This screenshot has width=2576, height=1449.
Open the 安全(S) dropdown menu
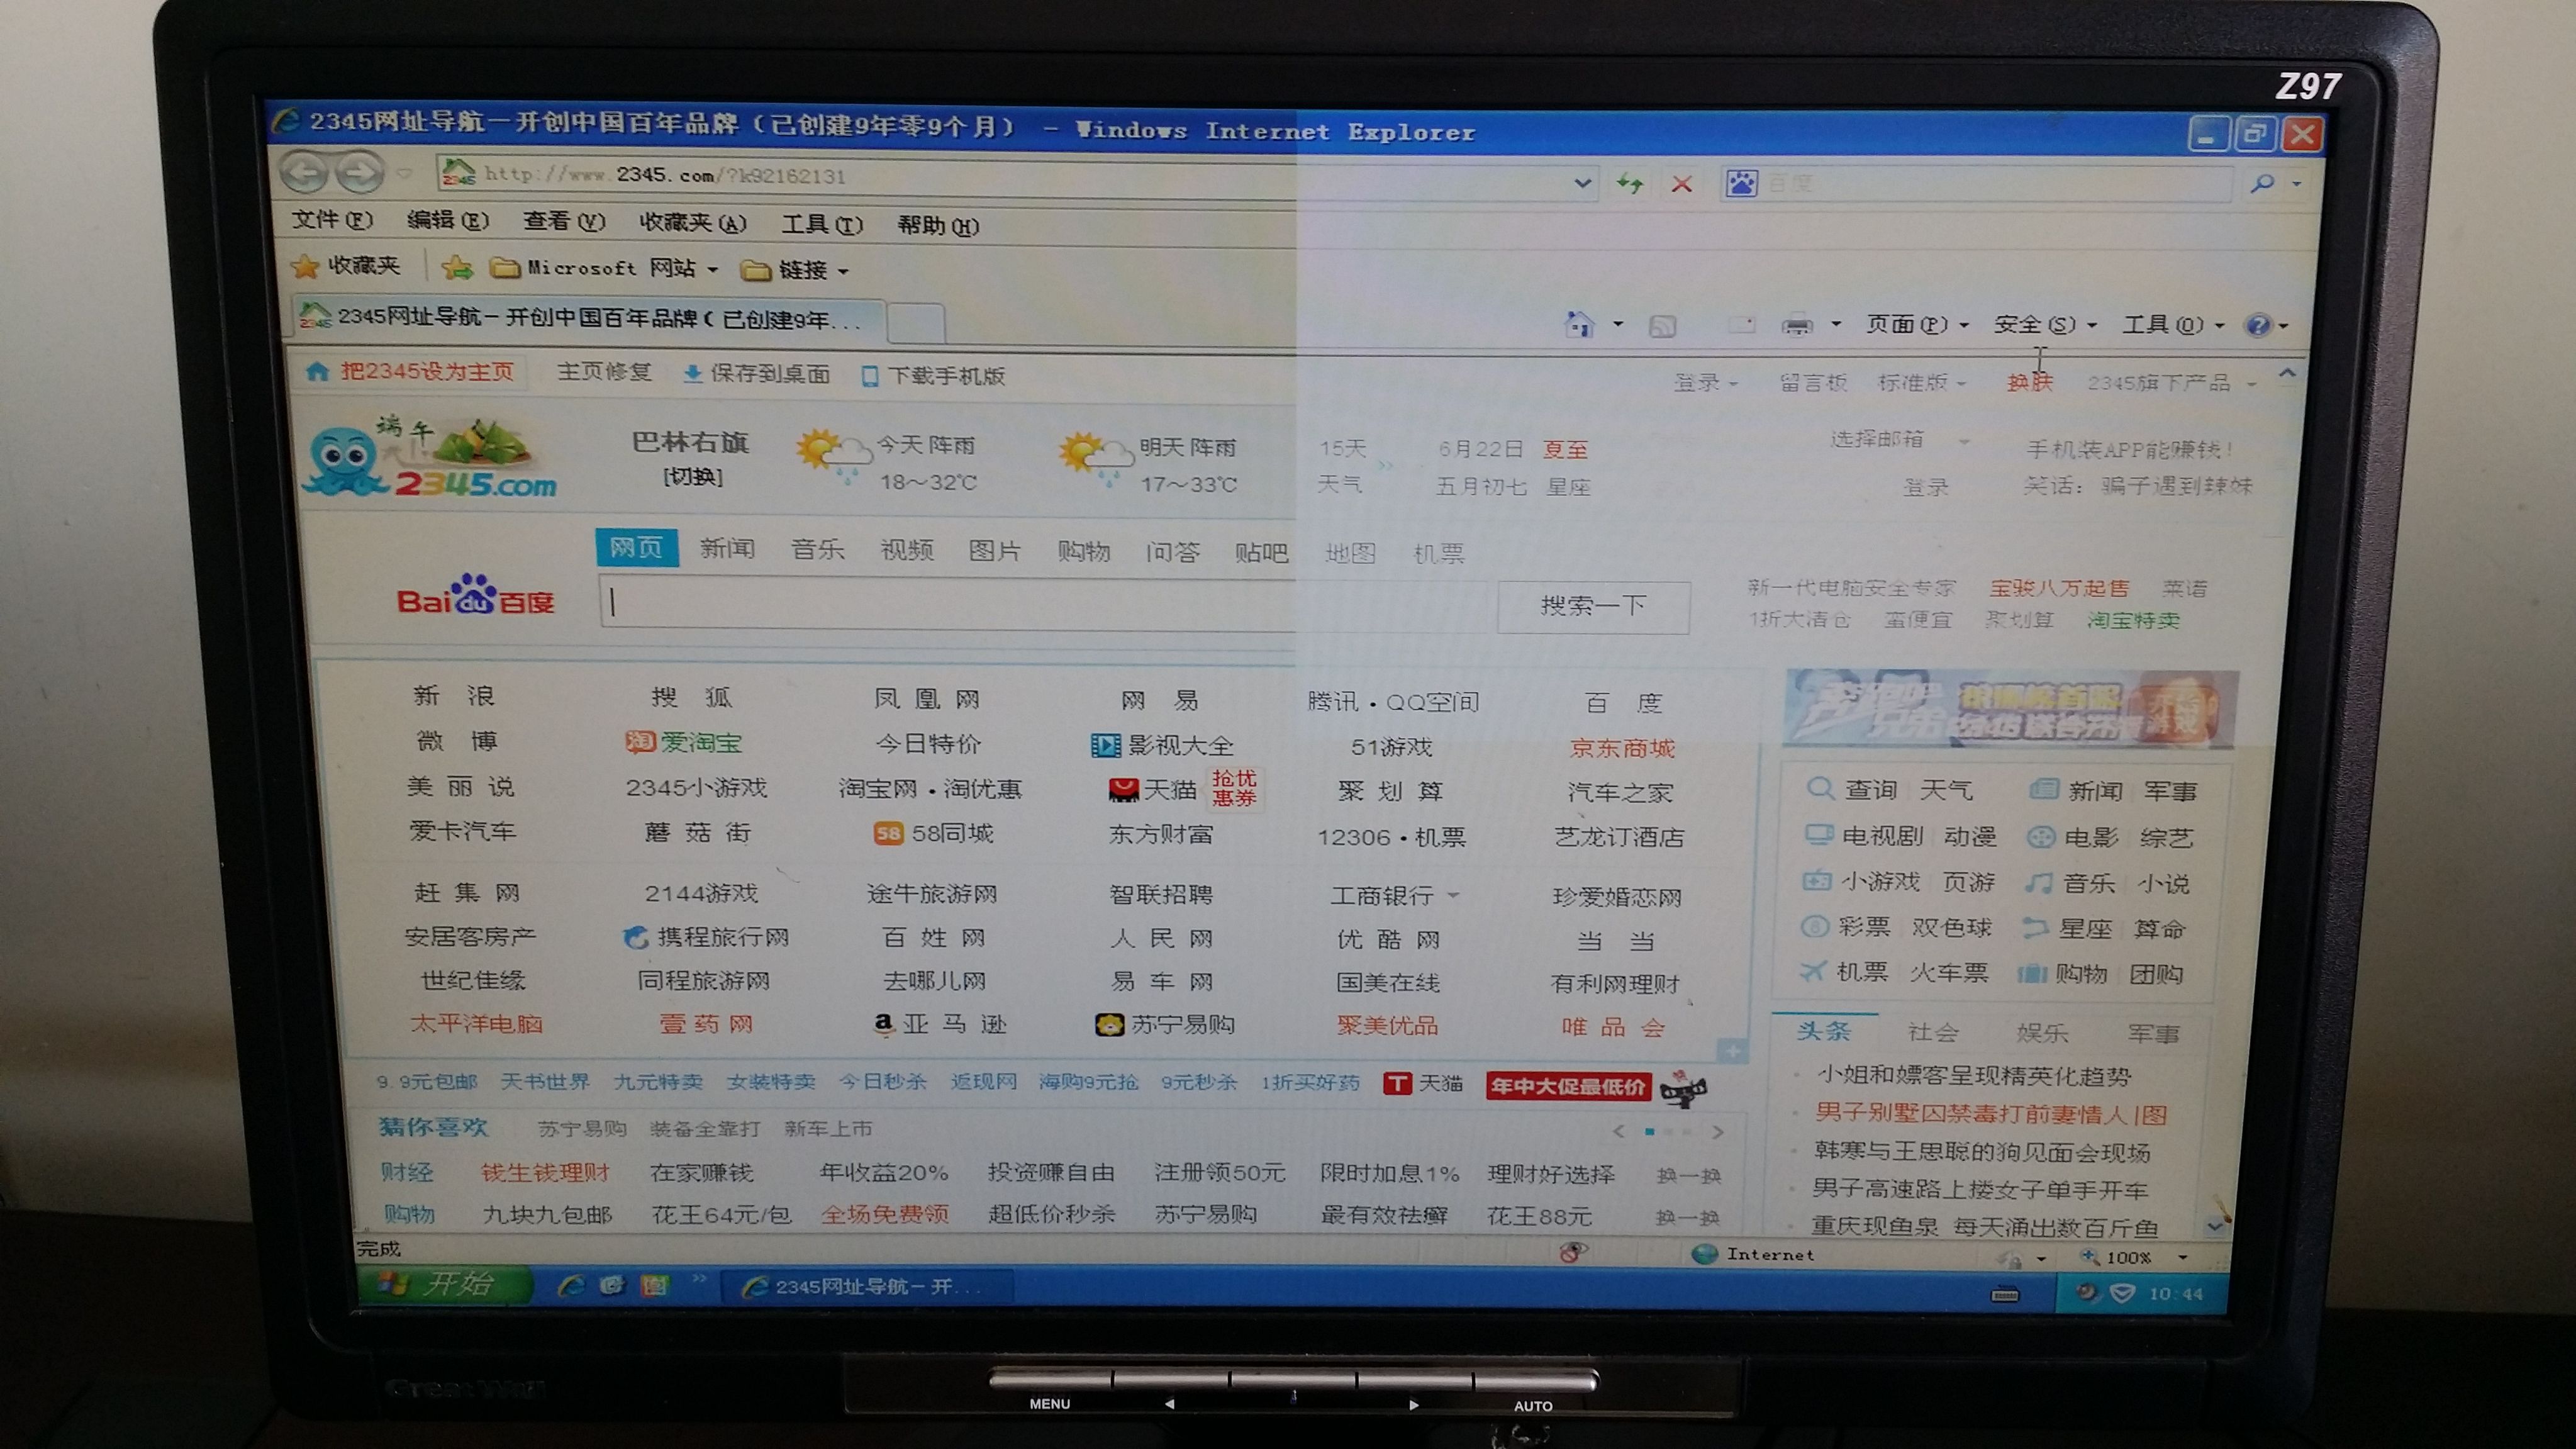coord(2045,325)
